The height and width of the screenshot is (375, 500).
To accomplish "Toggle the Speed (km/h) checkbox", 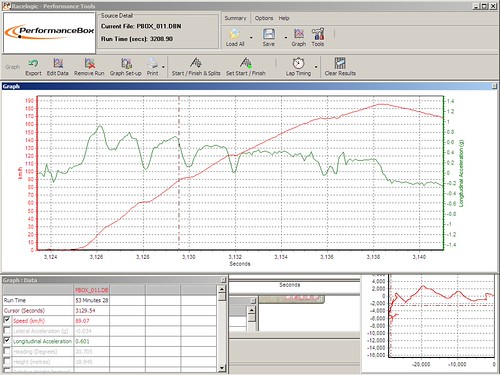I will tap(7, 320).
